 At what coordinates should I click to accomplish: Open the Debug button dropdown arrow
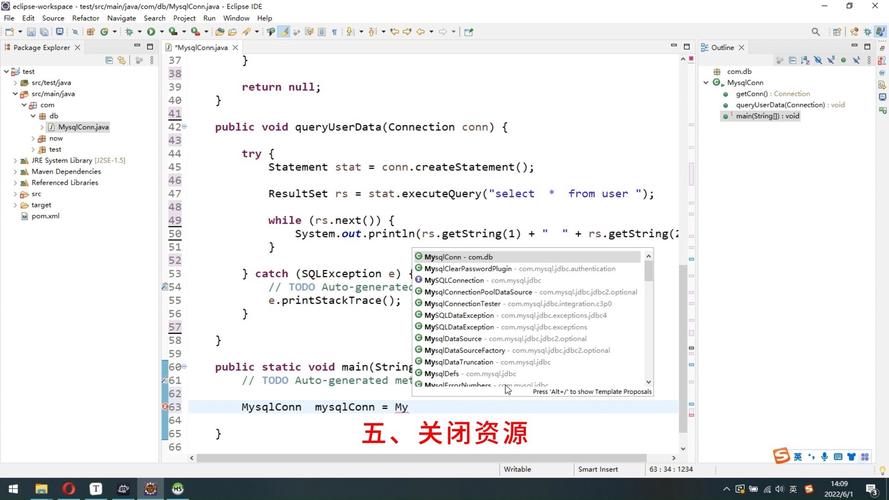tap(139, 32)
